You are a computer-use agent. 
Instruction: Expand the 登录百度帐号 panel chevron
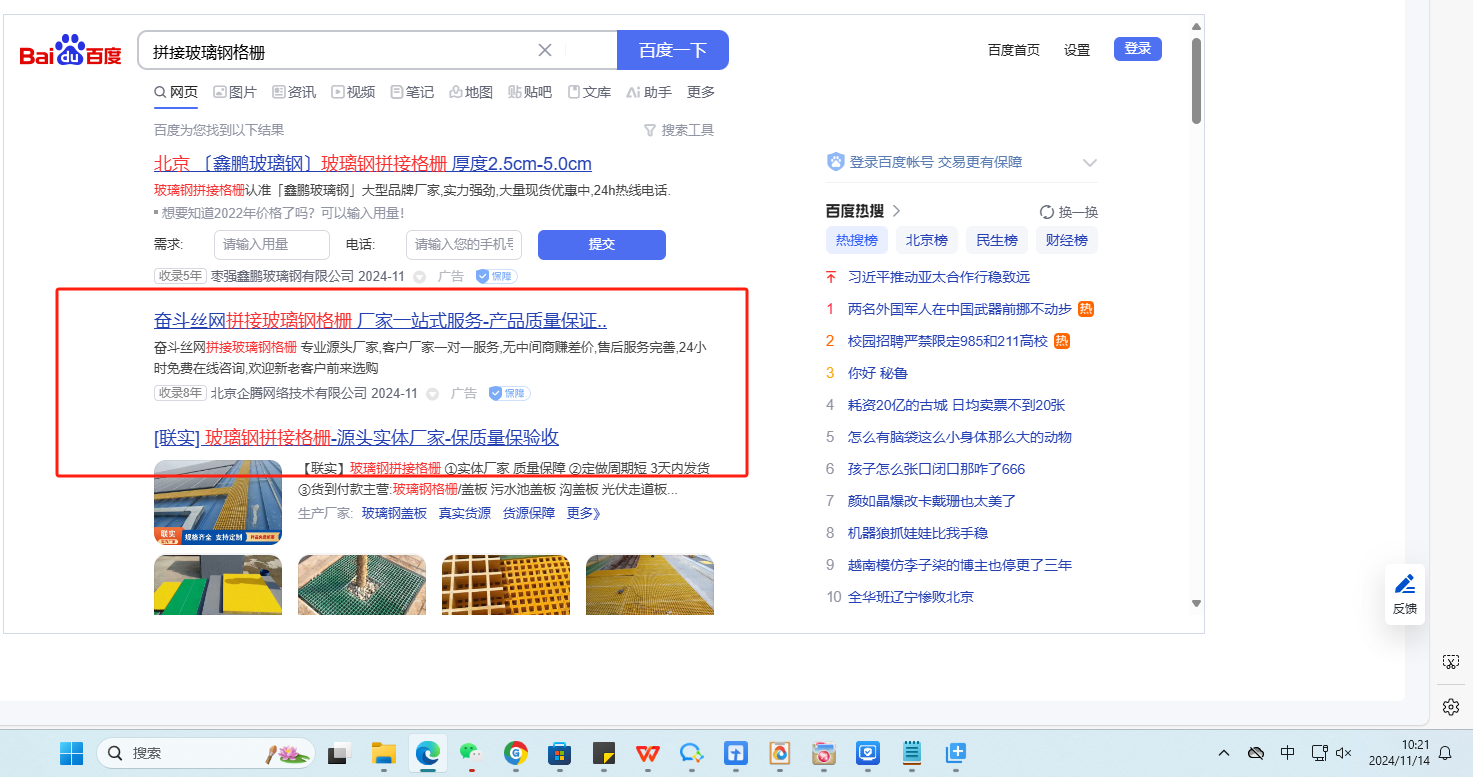pos(1090,163)
